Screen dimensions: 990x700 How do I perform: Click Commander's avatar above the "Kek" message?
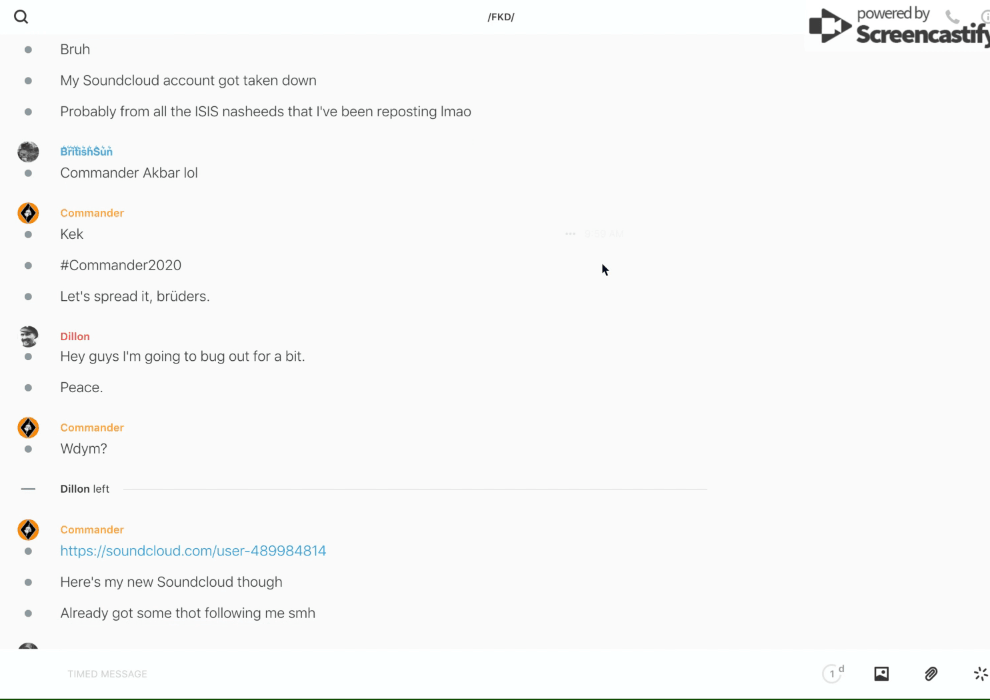coord(28,213)
